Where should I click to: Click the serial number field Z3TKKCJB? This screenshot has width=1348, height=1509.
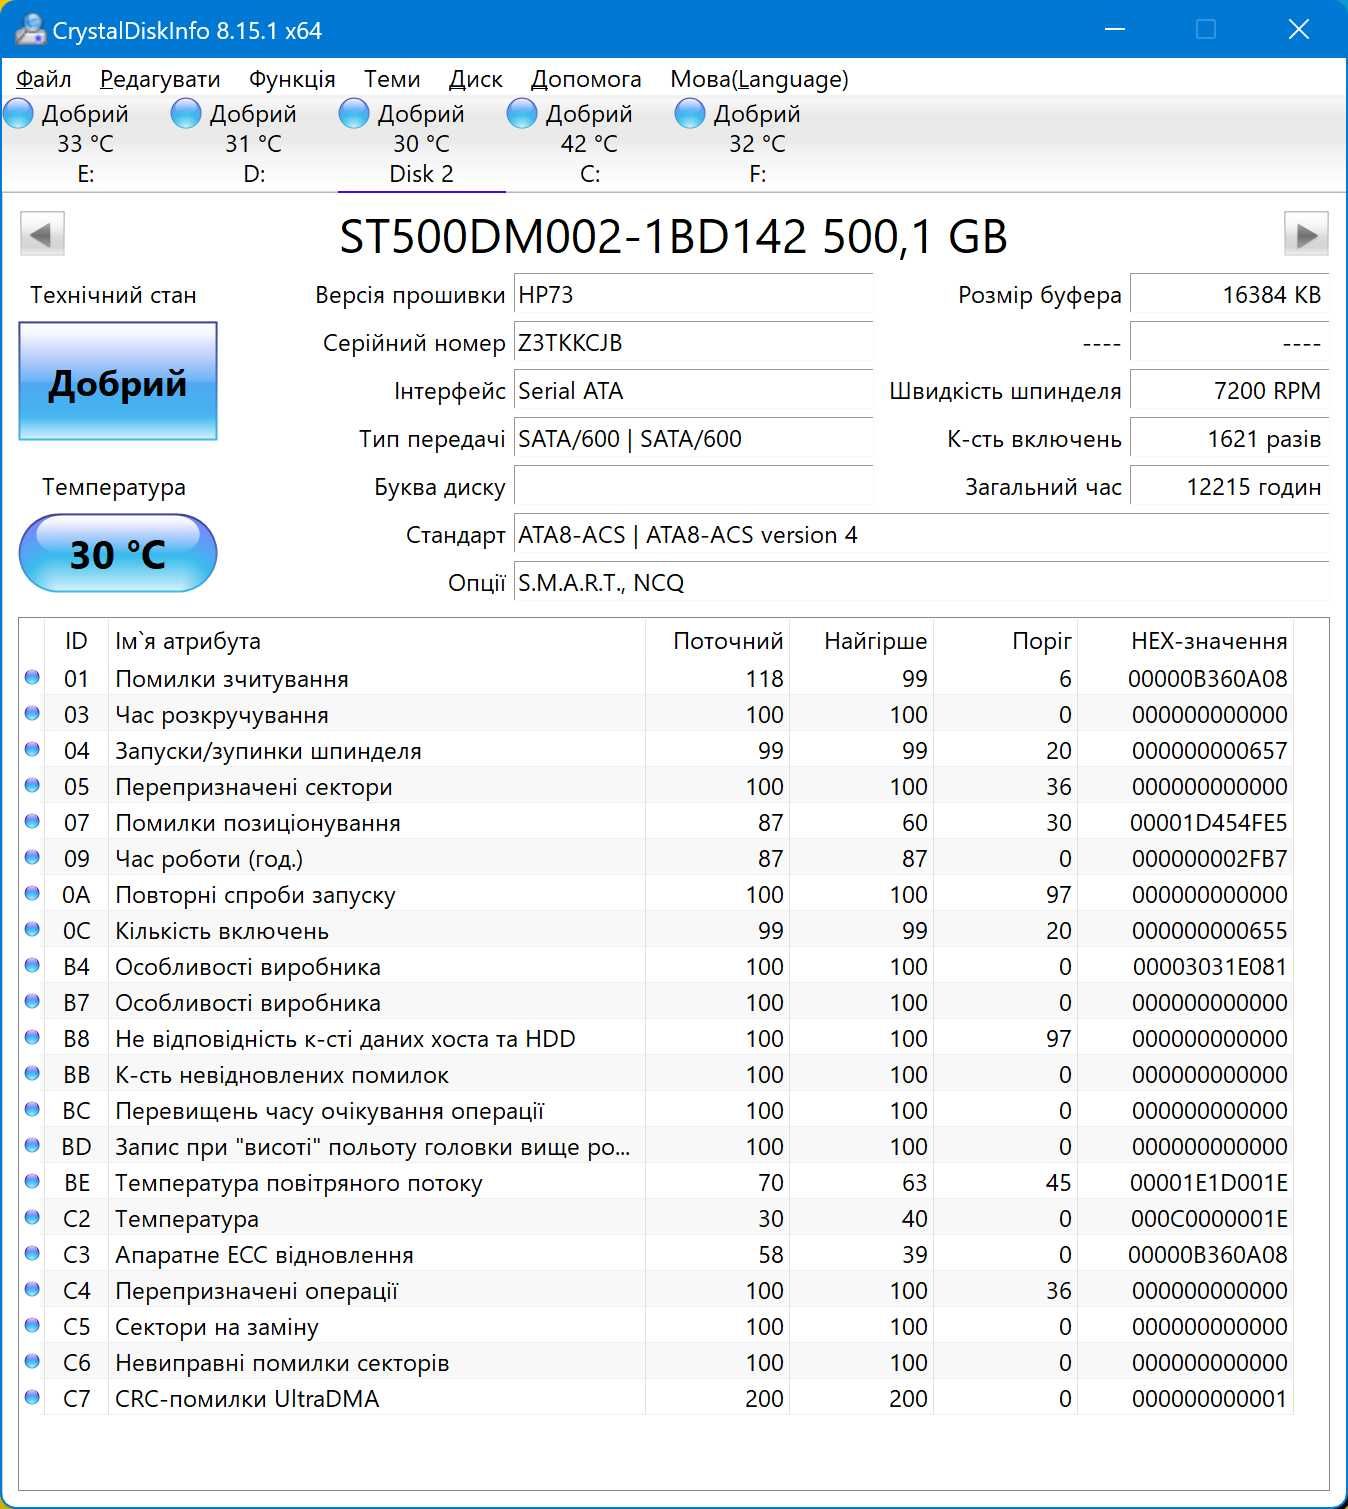click(693, 343)
